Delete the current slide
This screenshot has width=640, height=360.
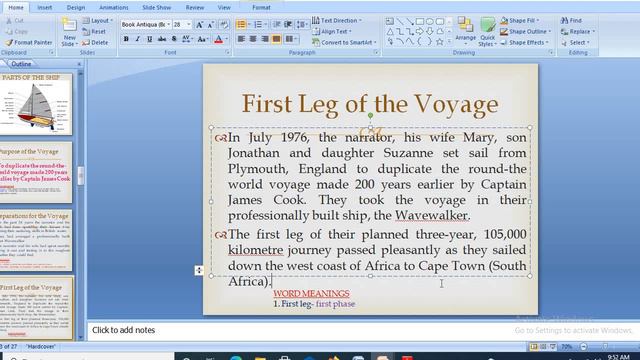95,42
